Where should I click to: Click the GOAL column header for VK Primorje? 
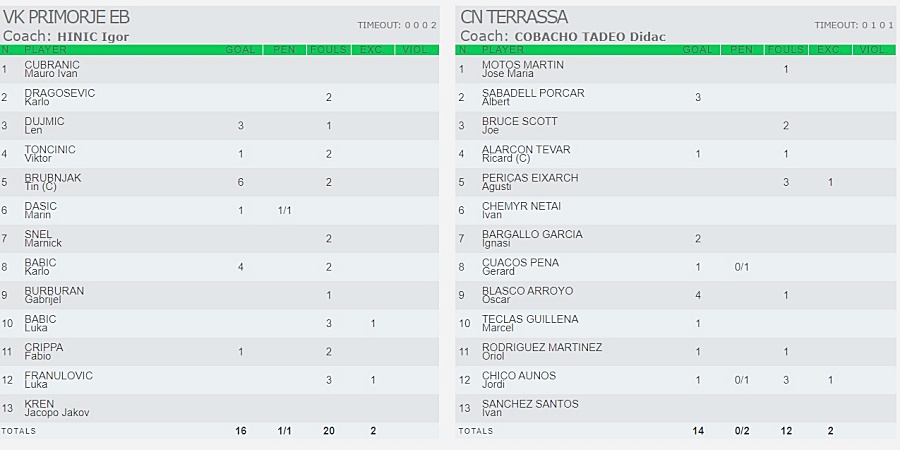(x=240, y=50)
